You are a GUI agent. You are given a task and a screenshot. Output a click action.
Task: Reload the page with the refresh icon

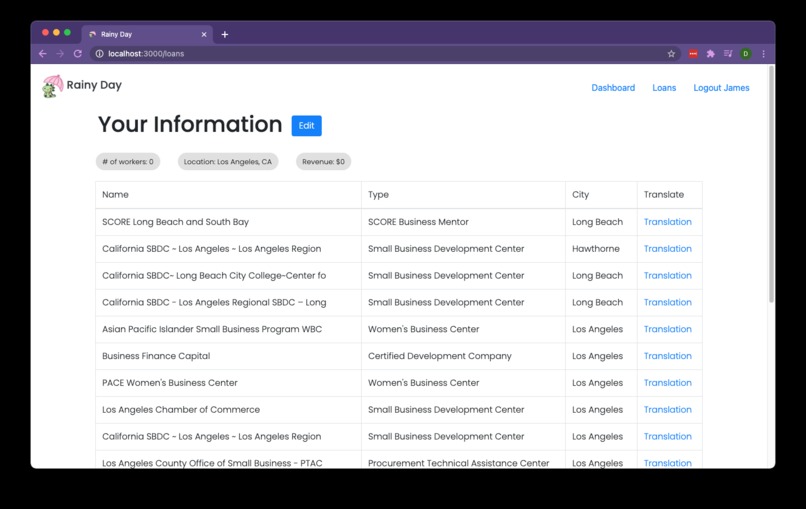(x=78, y=53)
